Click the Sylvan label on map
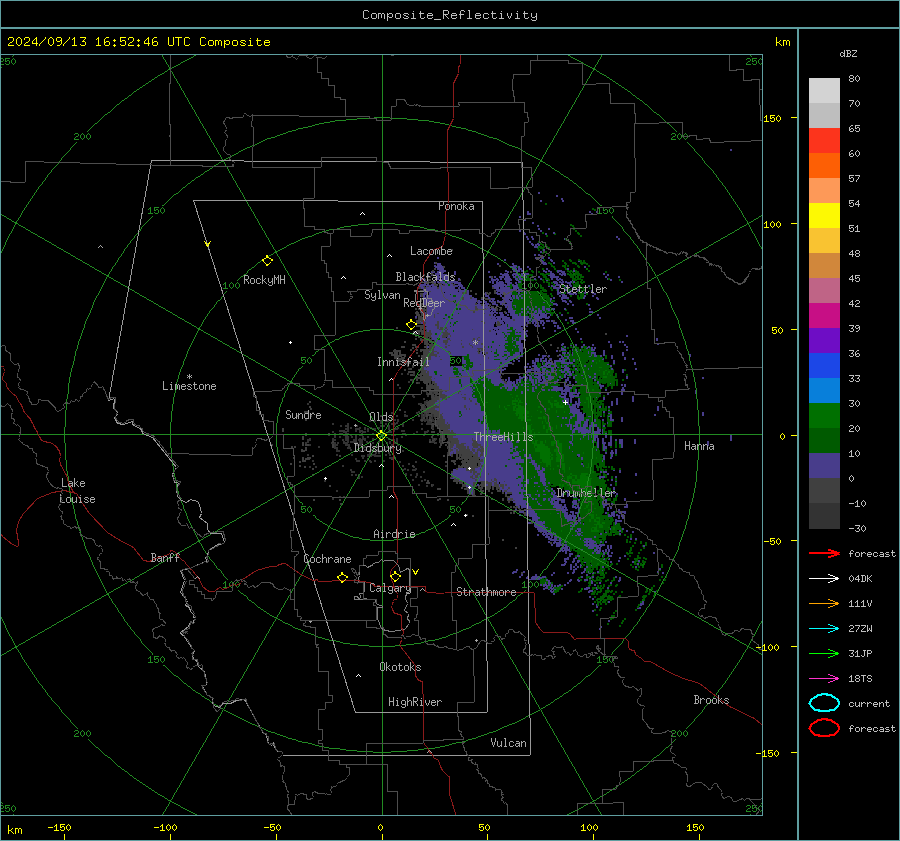900x841 pixels. click(382, 295)
